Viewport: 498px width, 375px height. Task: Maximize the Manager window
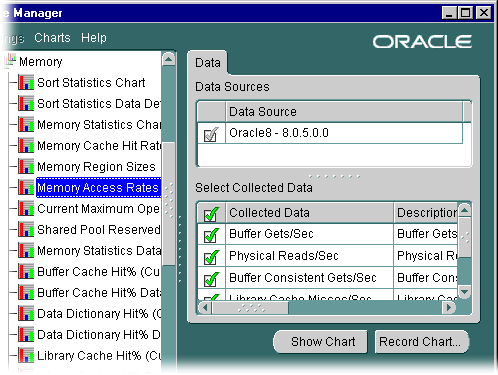click(x=465, y=13)
